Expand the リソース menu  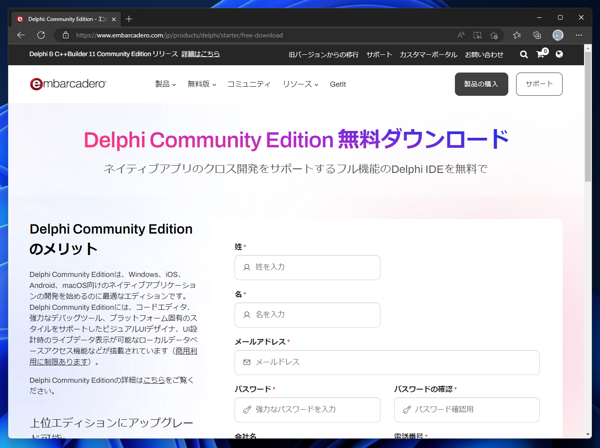[x=300, y=84]
